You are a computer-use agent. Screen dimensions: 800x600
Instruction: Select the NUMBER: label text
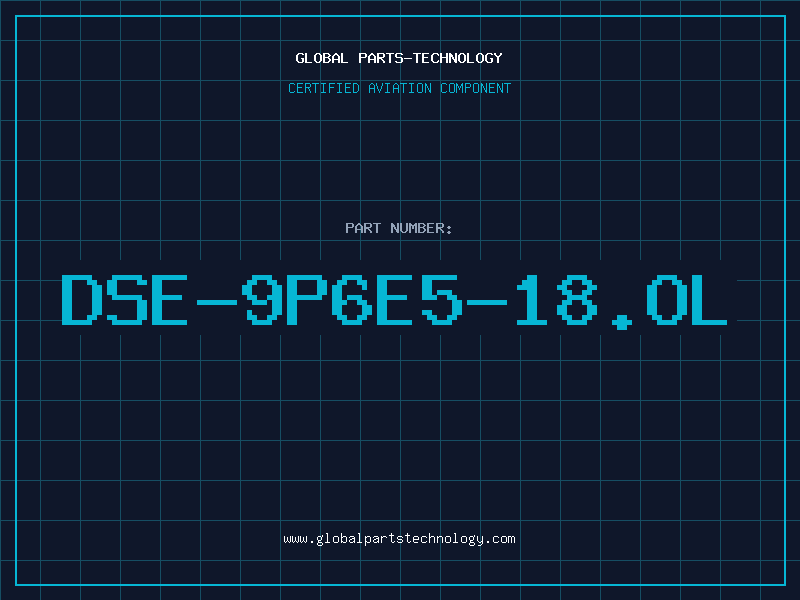[421, 228]
